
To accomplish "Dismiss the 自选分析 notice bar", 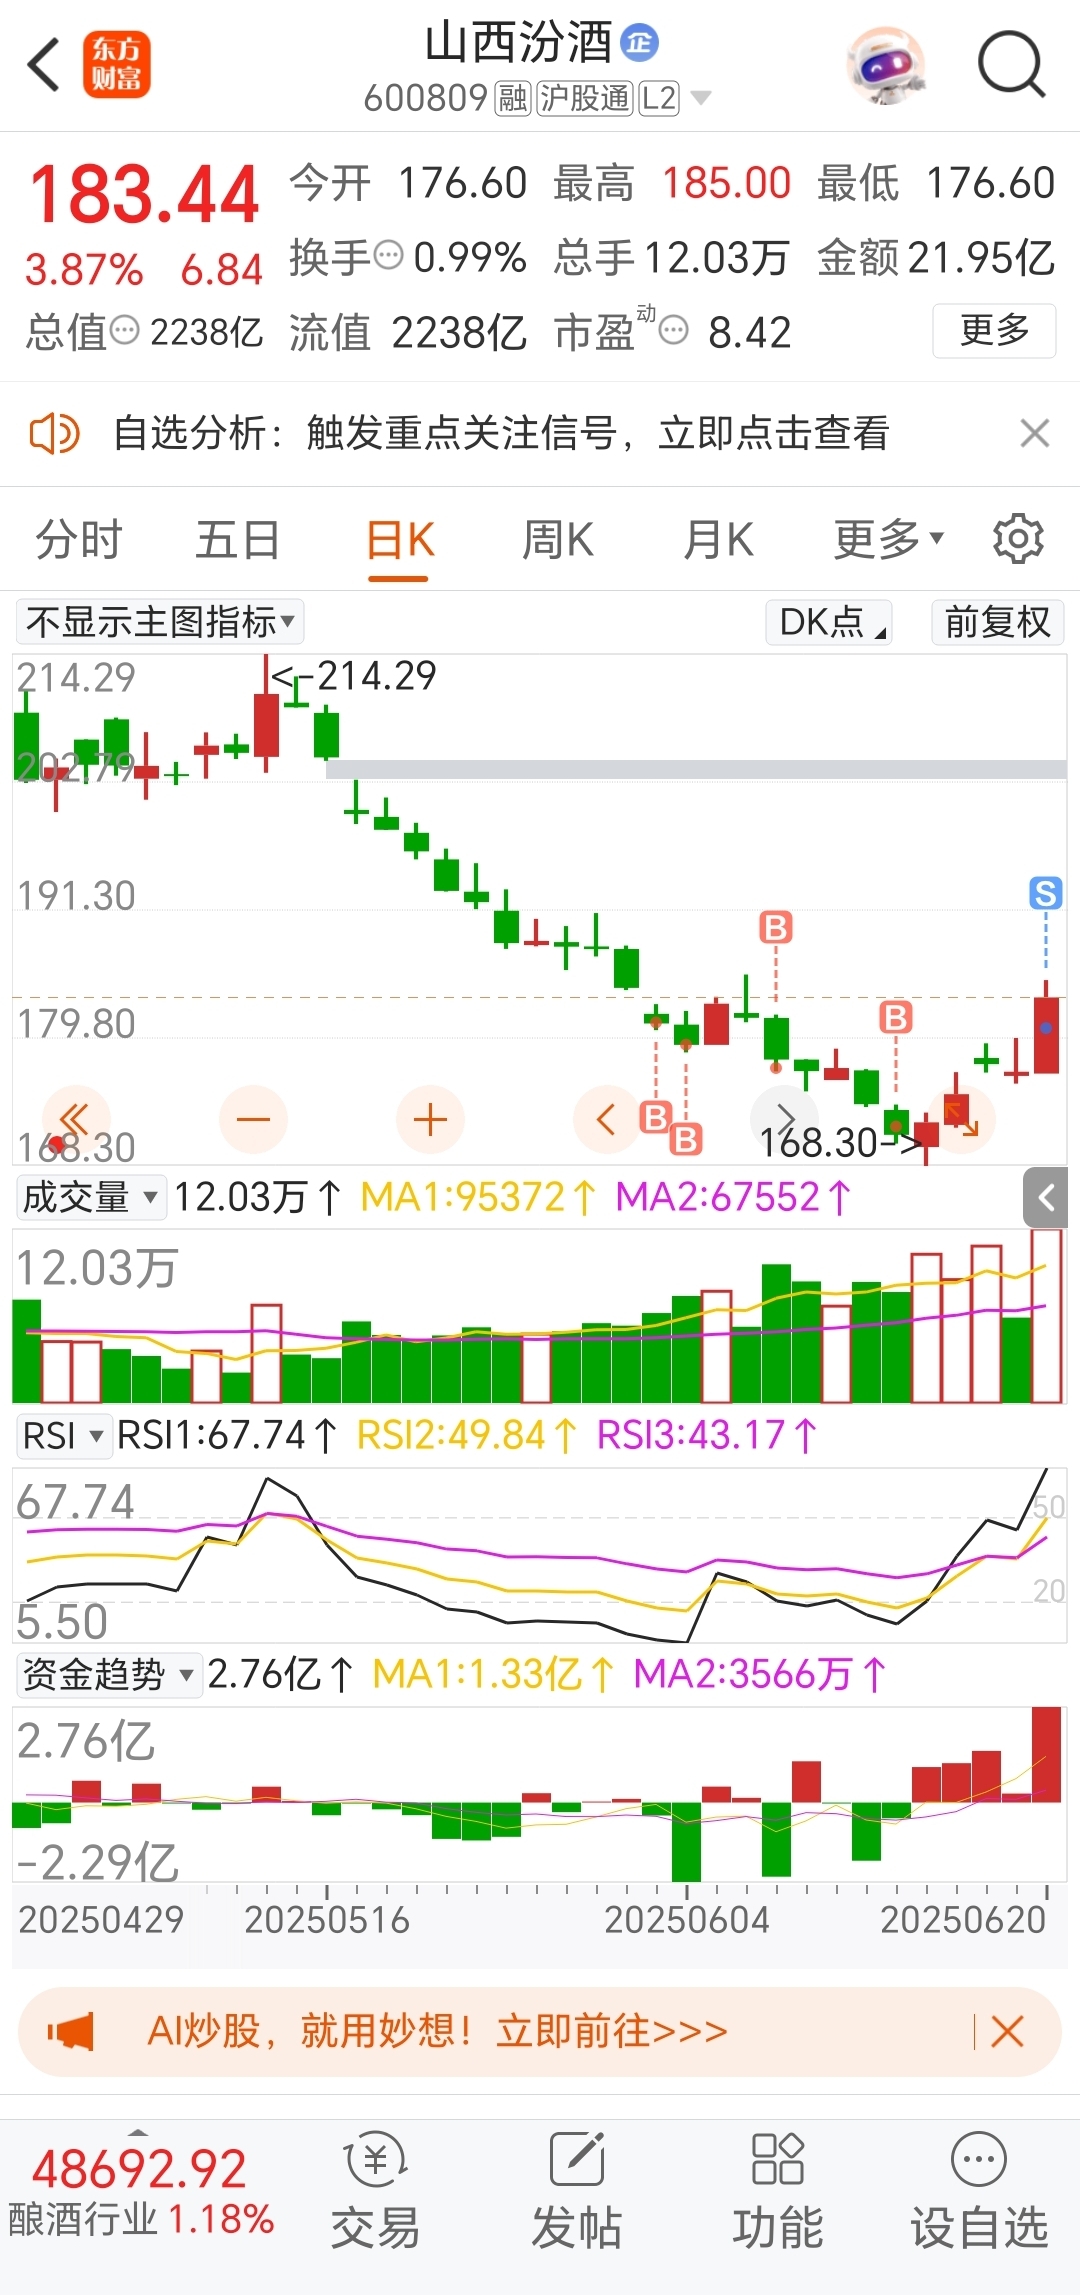I will click(x=1034, y=434).
